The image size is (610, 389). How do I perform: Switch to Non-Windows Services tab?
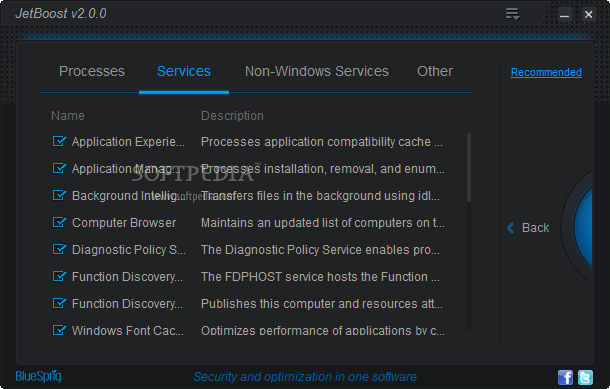coord(317,72)
